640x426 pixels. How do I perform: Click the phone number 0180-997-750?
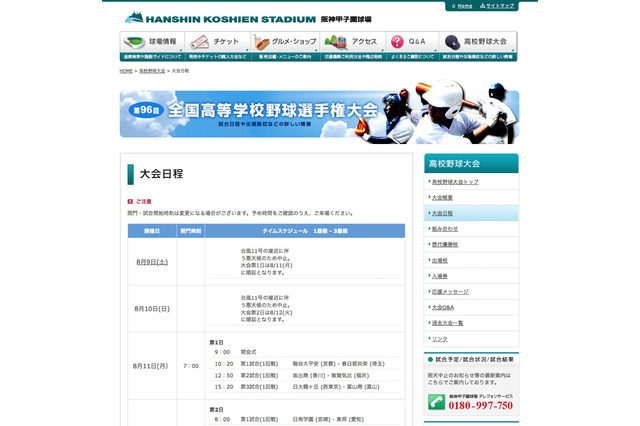(x=480, y=406)
